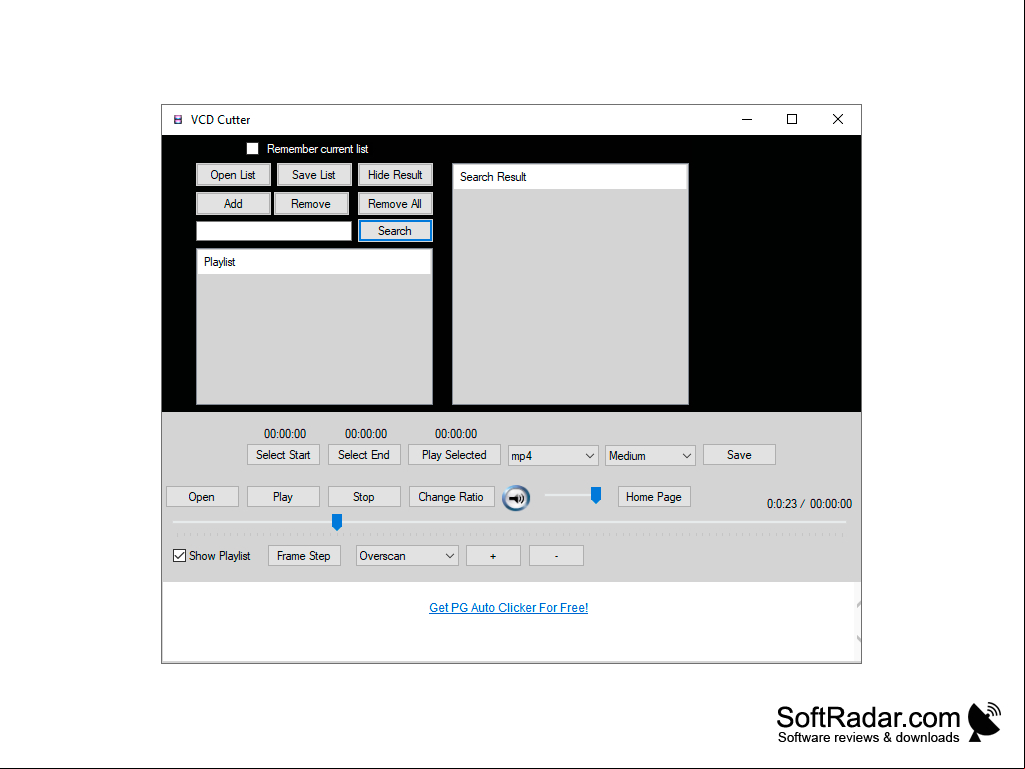Click Remove button beside Add
This screenshot has width=1025, height=769.
coord(311,203)
